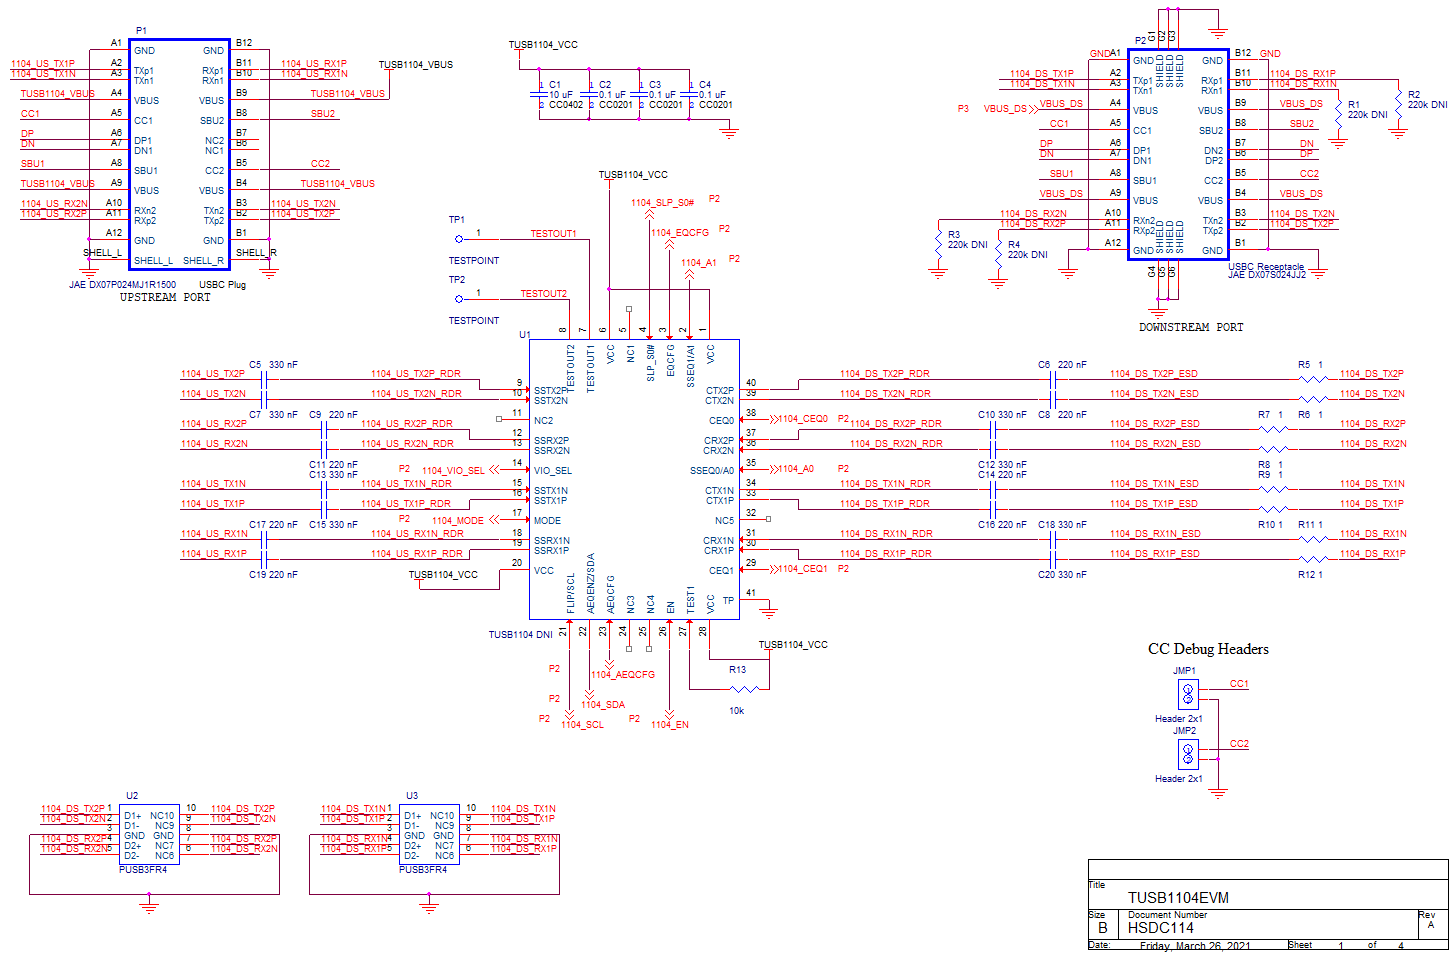
Task: Click the TP2 TESTPOINT symbol
Action: point(459,297)
